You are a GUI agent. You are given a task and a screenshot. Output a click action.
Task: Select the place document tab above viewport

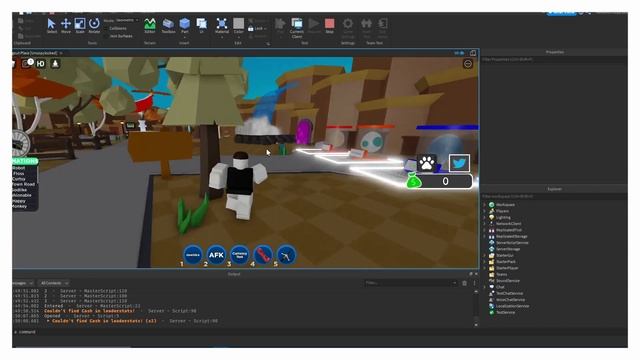[x=38, y=53]
